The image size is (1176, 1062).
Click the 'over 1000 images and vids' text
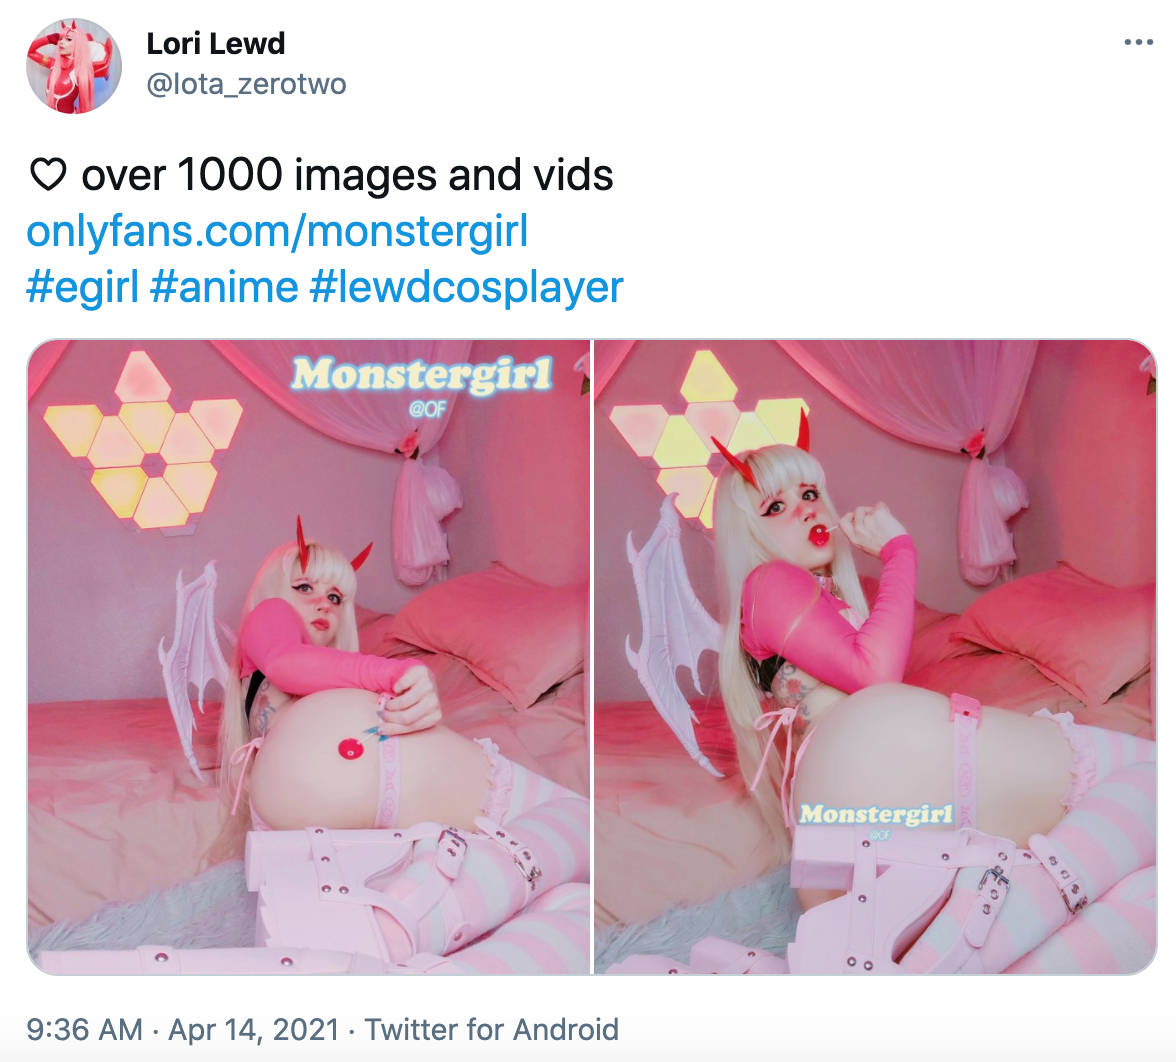pos(347,175)
